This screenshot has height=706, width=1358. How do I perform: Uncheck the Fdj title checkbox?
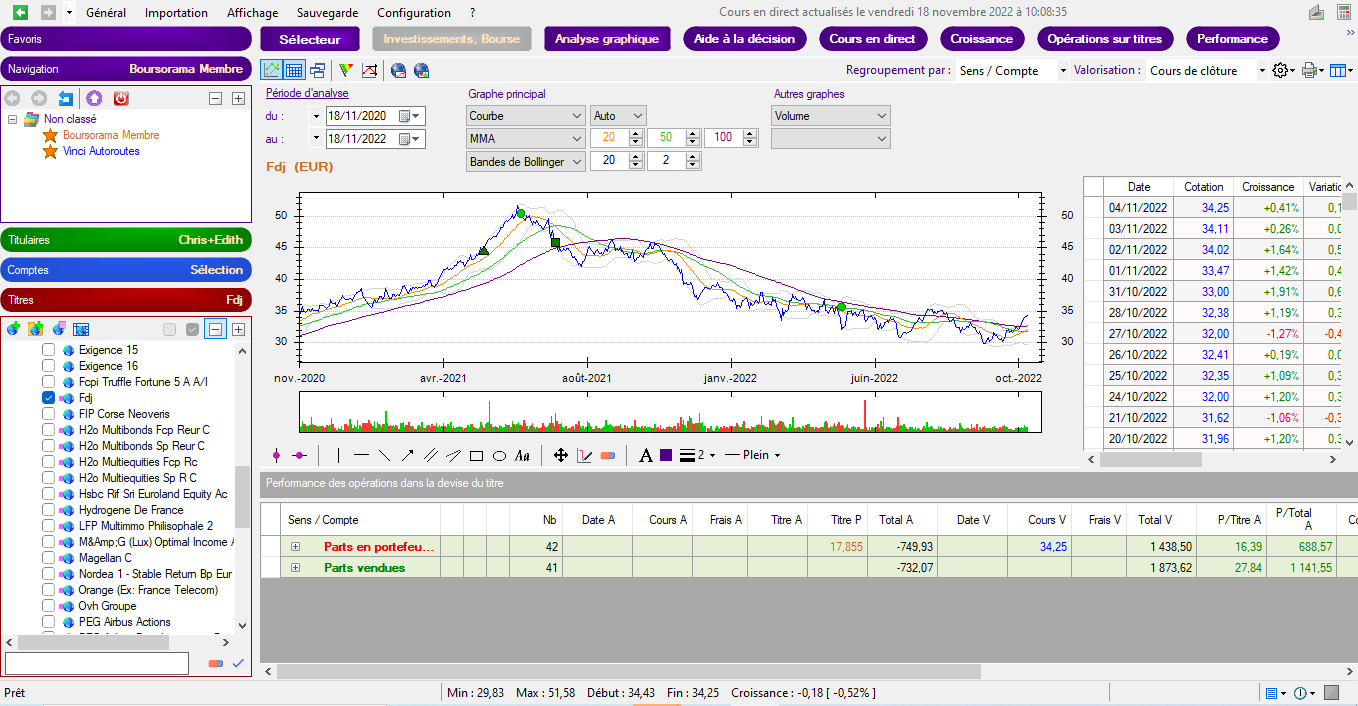click(48, 398)
